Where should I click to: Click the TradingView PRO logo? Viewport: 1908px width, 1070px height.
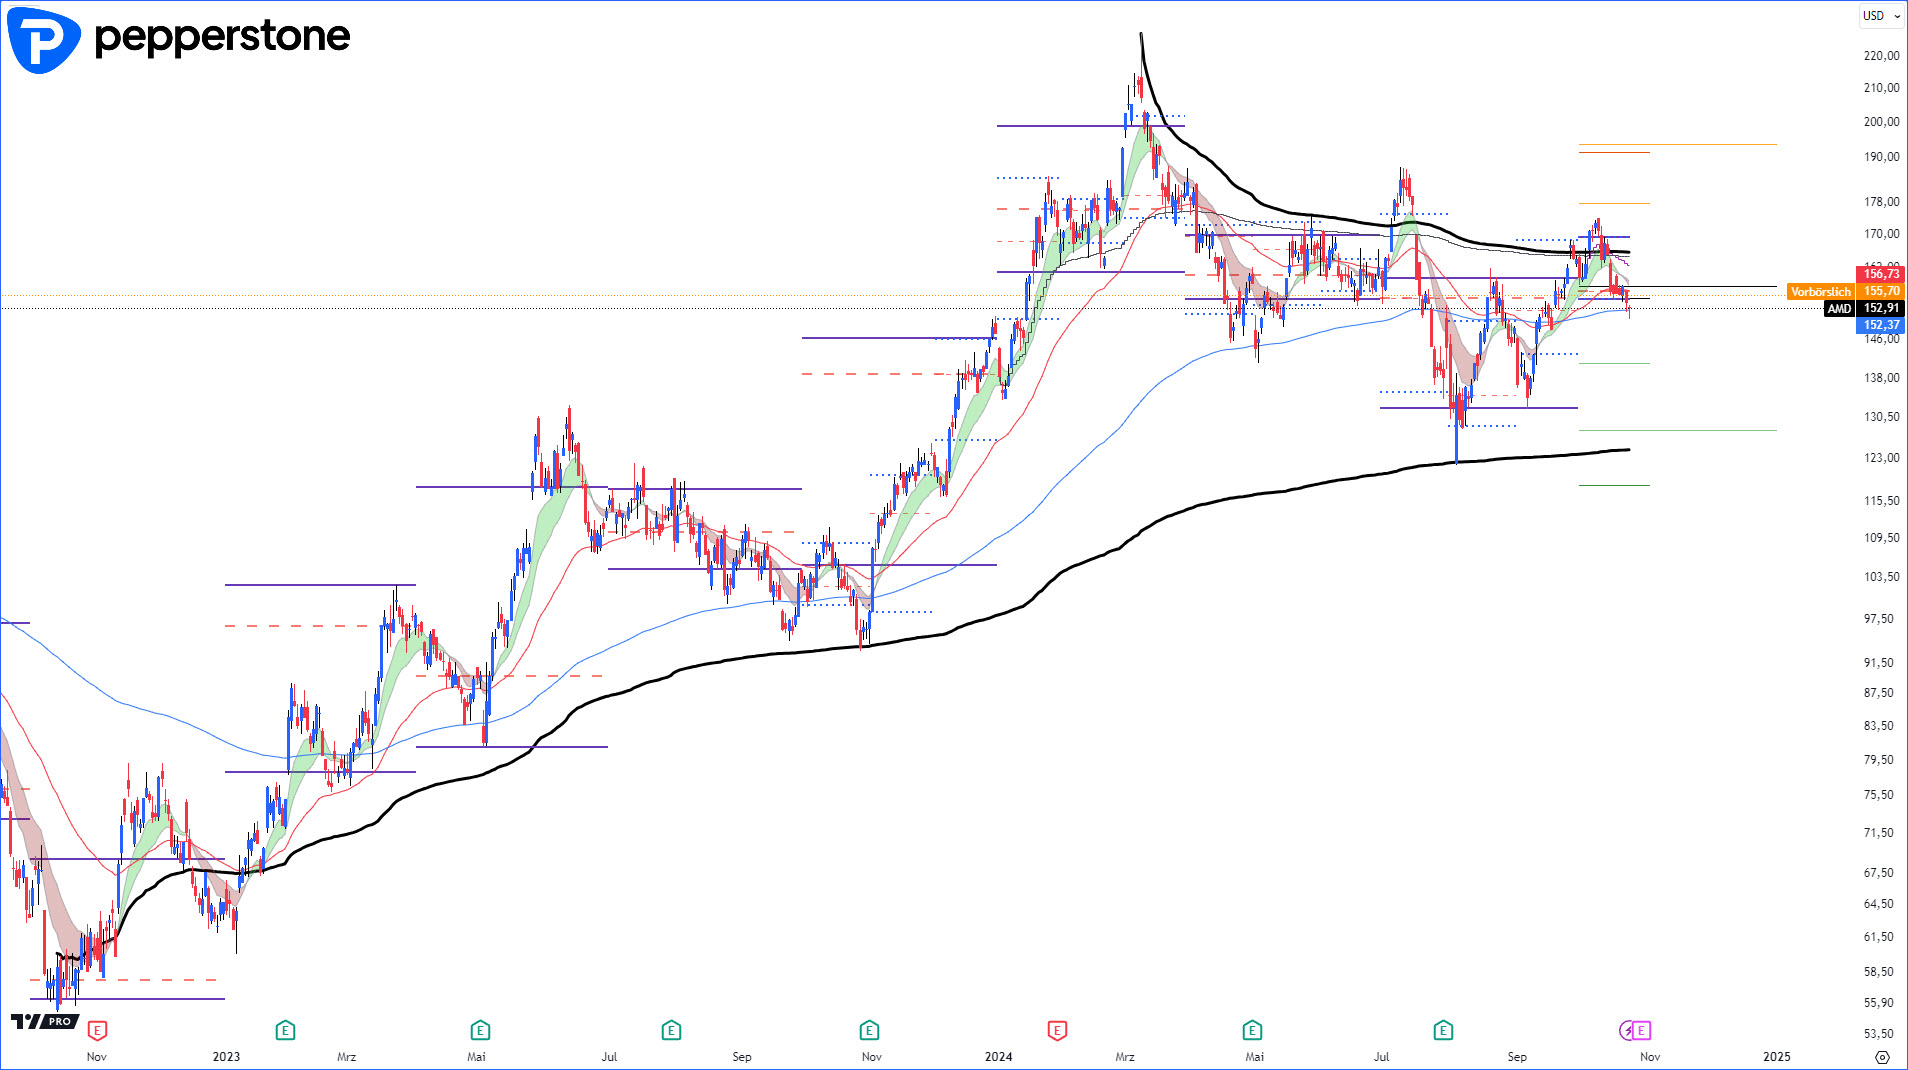pos(44,1021)
